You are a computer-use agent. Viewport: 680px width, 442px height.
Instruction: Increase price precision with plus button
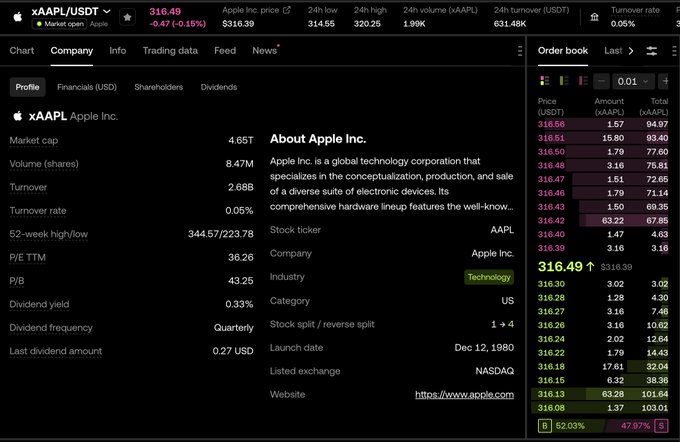pyautogui.click(x=664, y=81)
